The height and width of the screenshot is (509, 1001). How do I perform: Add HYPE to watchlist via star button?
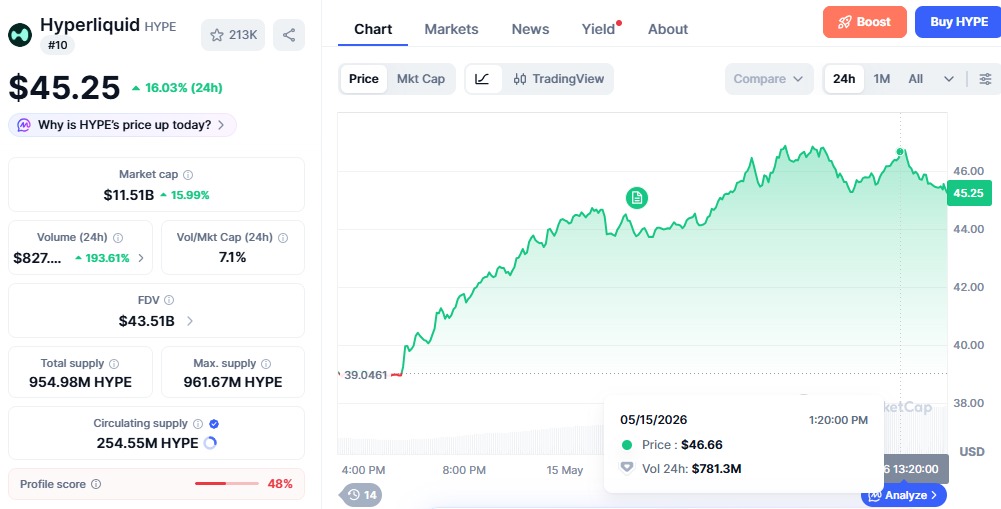233,35
